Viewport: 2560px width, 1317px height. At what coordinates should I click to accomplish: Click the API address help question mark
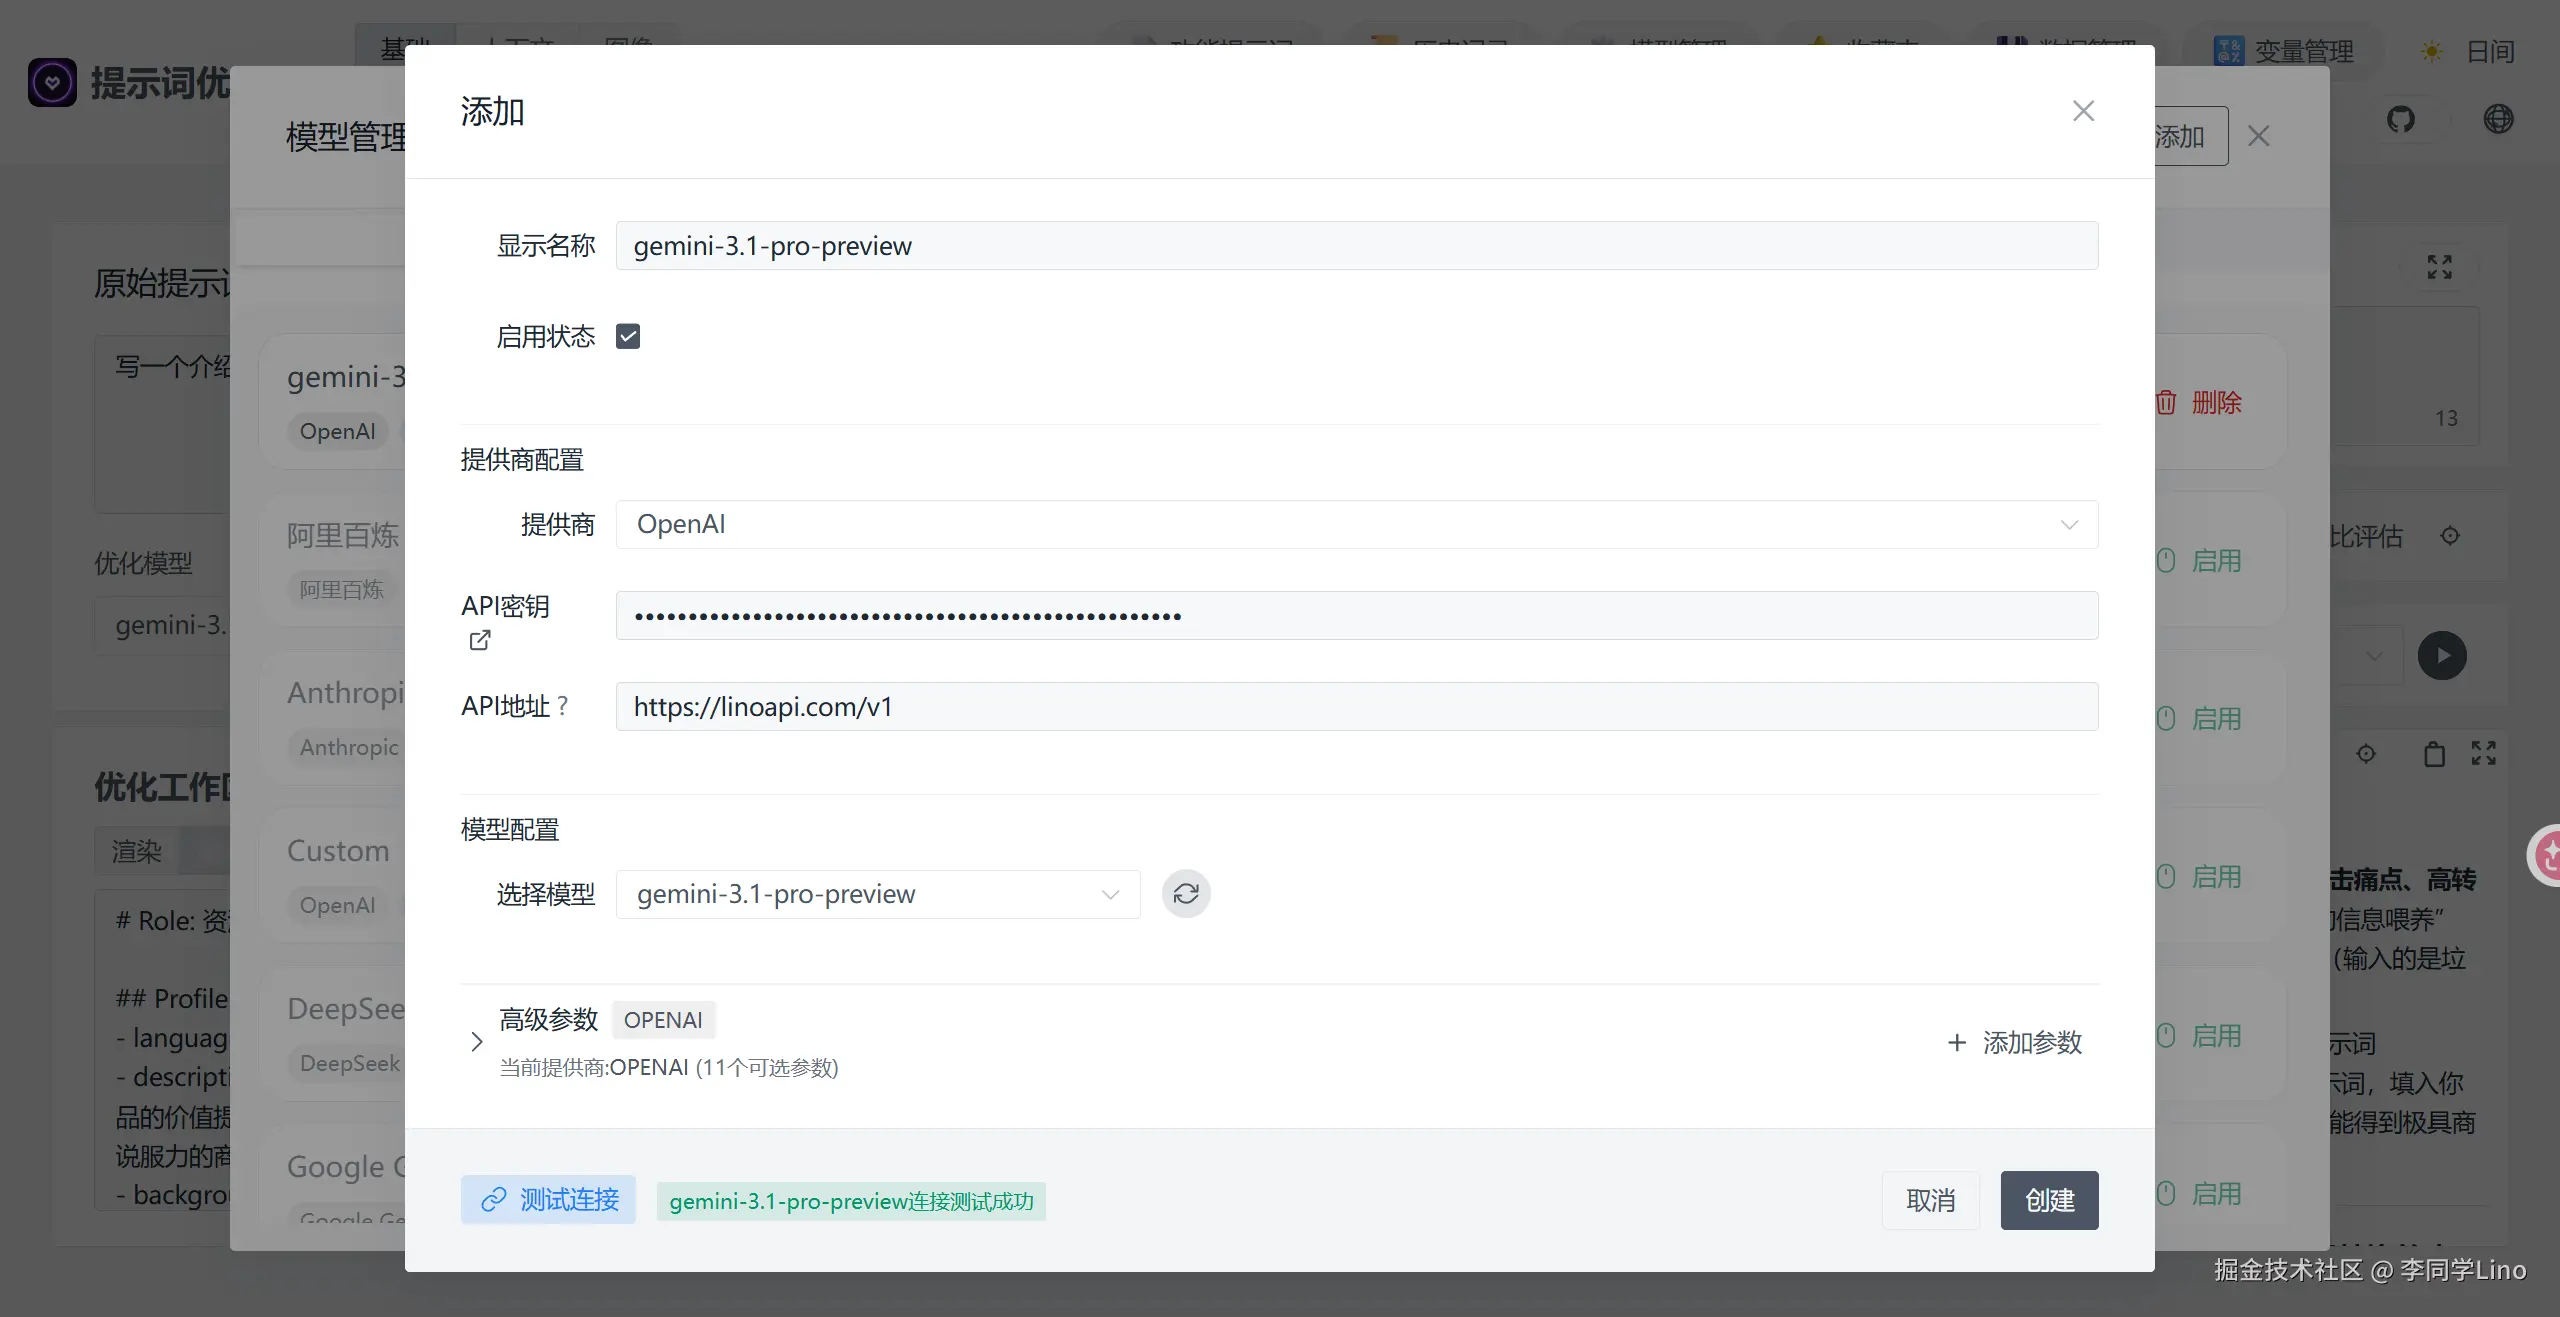pyautogui.click(x=563, y=706)
